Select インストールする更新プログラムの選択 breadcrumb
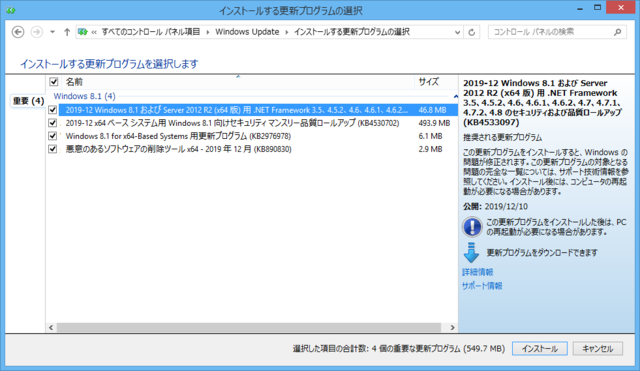The width and height of the screenshot is (640, 371). coord(351,32)
